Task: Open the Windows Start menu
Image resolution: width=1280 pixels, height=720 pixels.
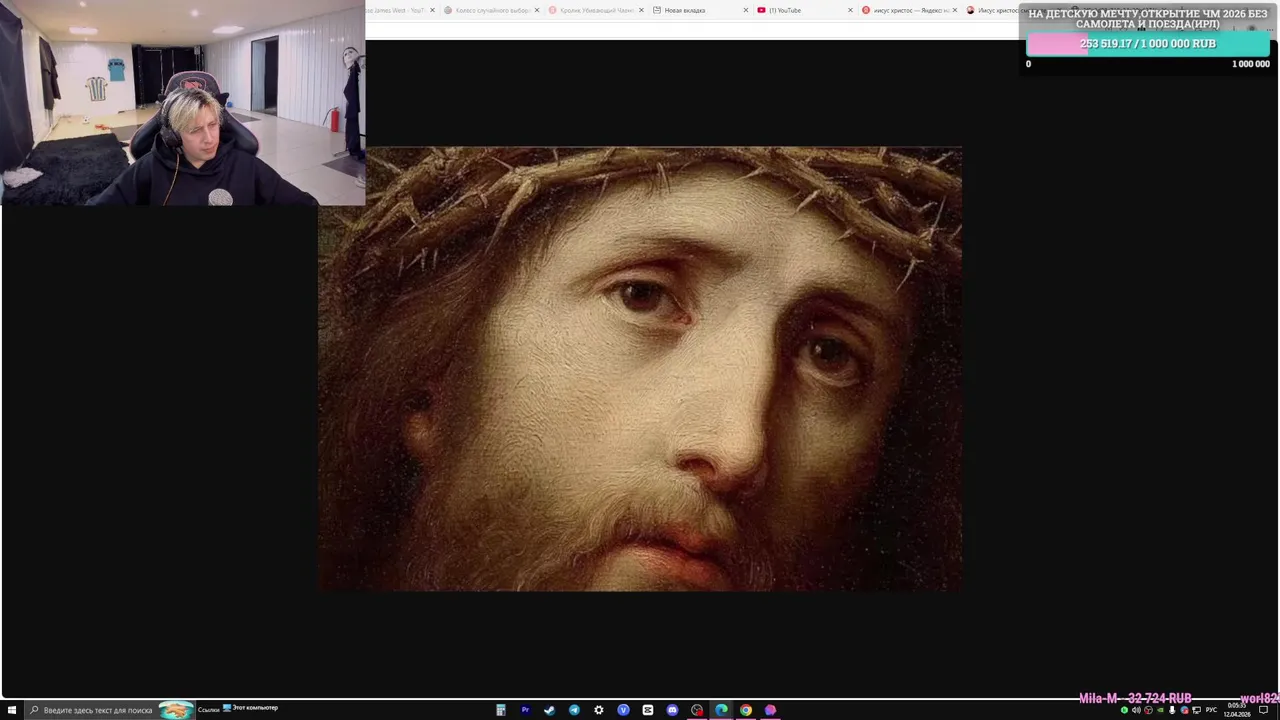Action: [12, 710]
